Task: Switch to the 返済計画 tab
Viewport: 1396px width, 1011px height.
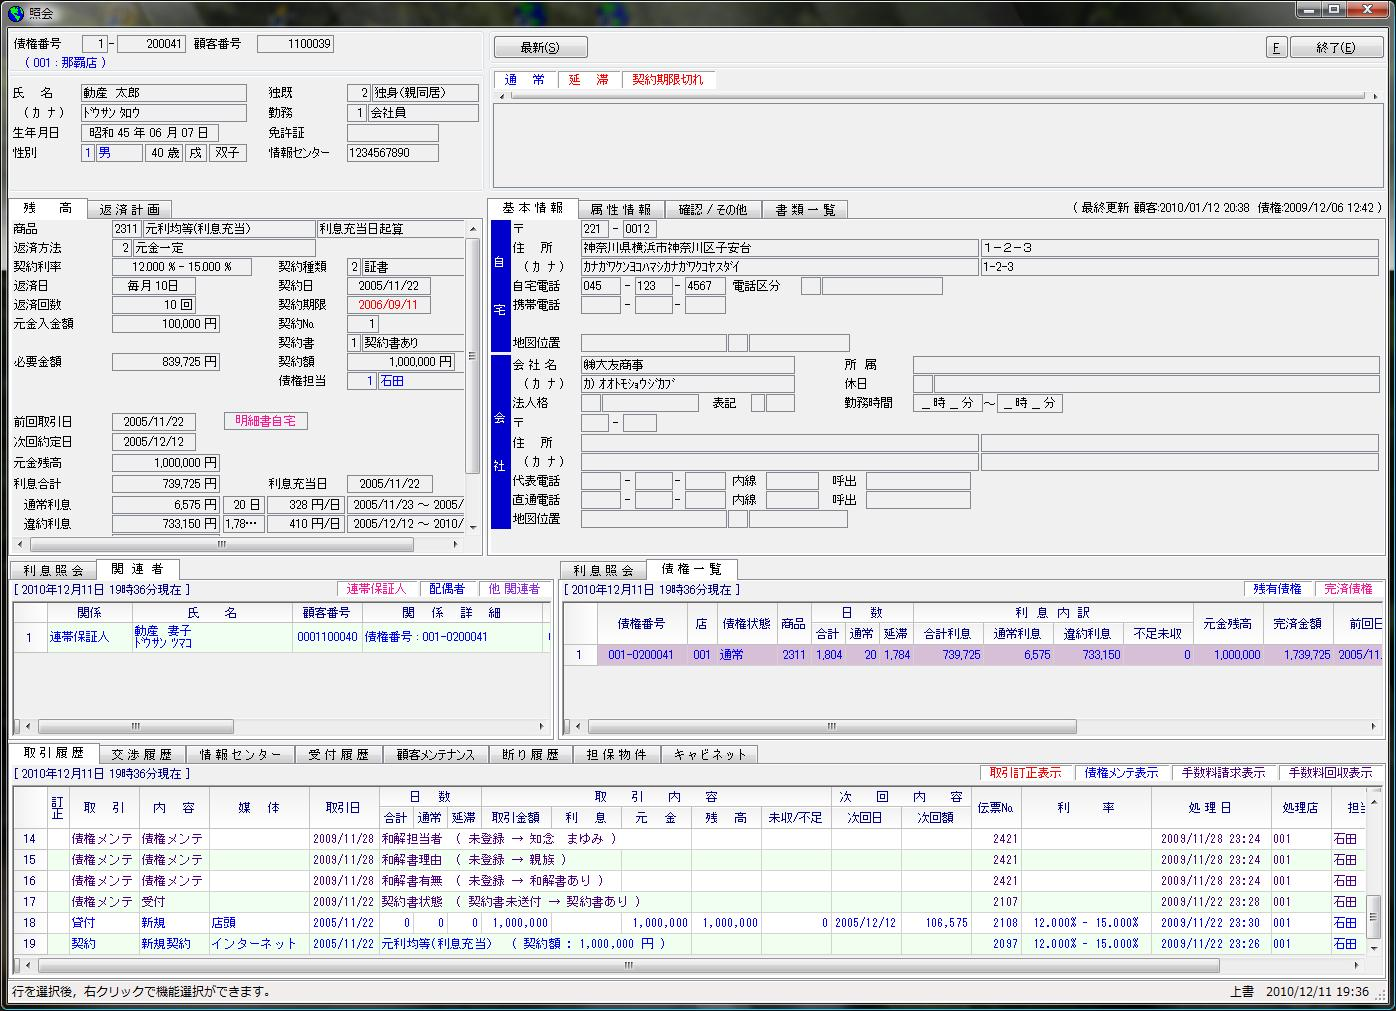Action: click(x=129, y=210)
